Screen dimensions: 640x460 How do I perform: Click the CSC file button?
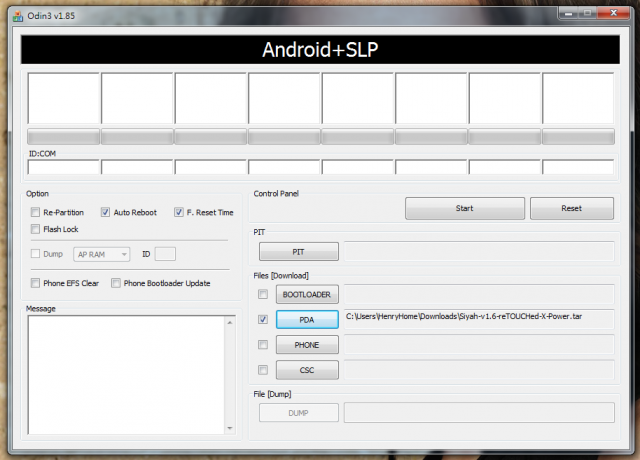click(x=307, y=370)
